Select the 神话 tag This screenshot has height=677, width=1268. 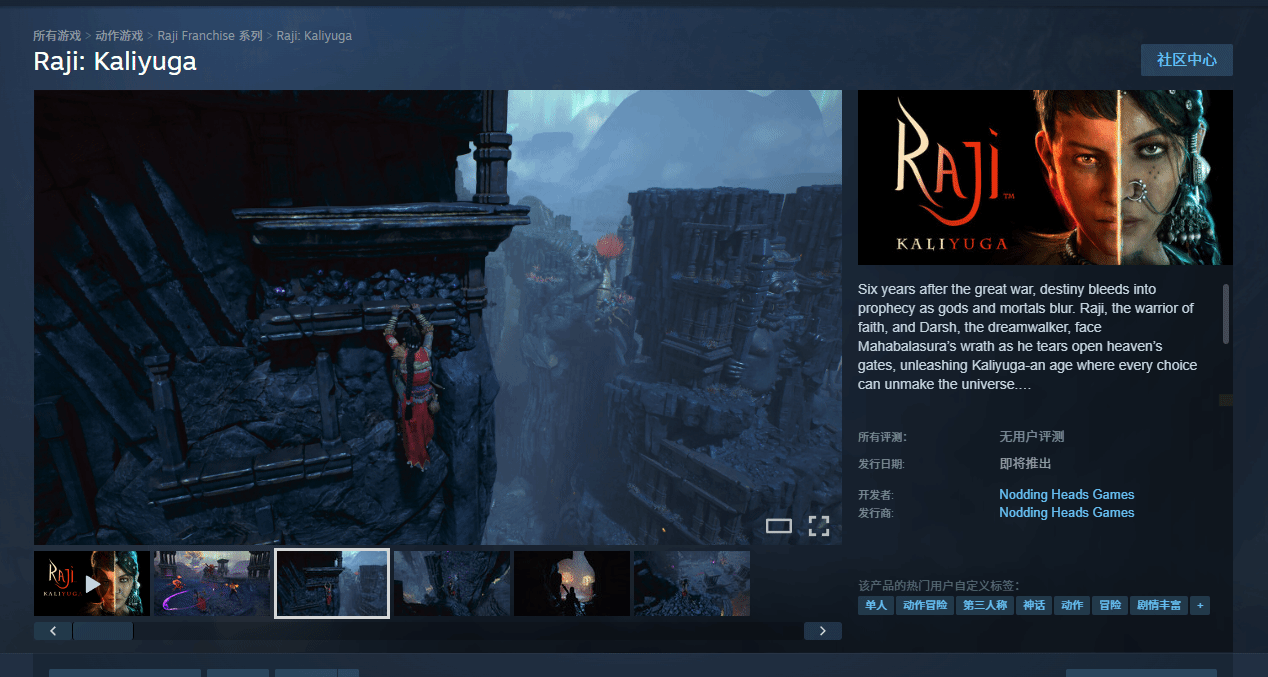pos(1033,605)
